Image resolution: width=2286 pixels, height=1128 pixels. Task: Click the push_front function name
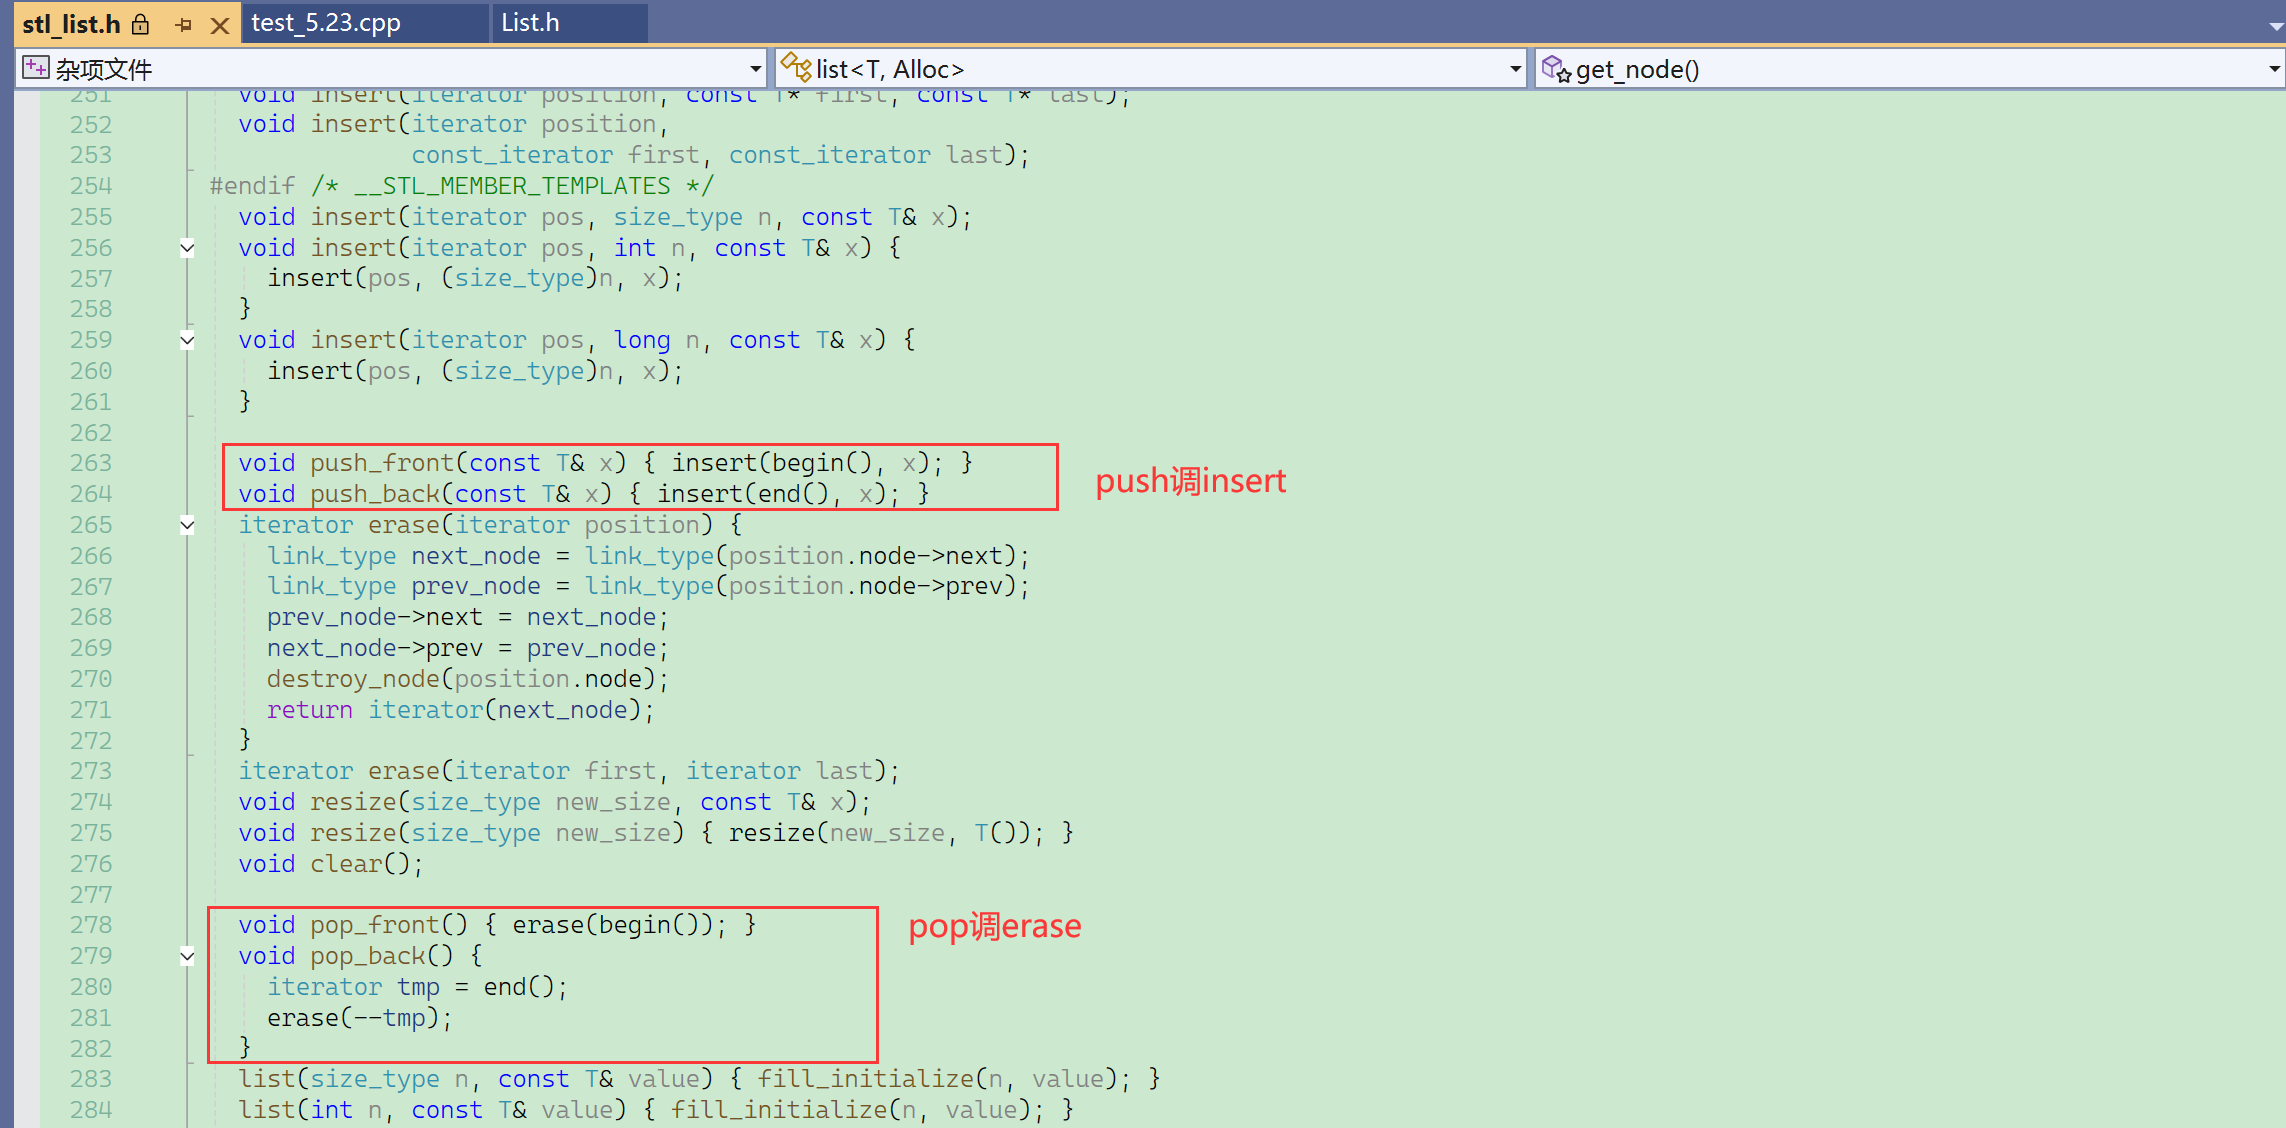381,463
